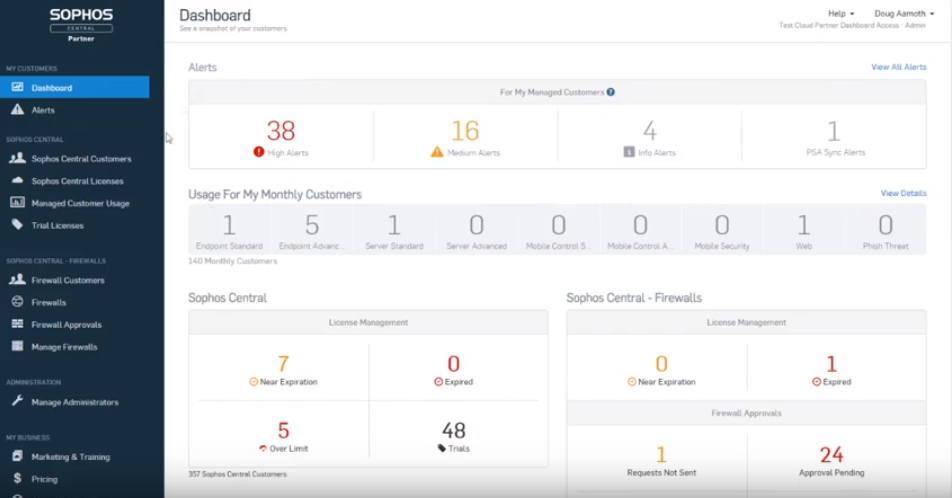Click the Sophos Central Licenses cloud icon

17,180
